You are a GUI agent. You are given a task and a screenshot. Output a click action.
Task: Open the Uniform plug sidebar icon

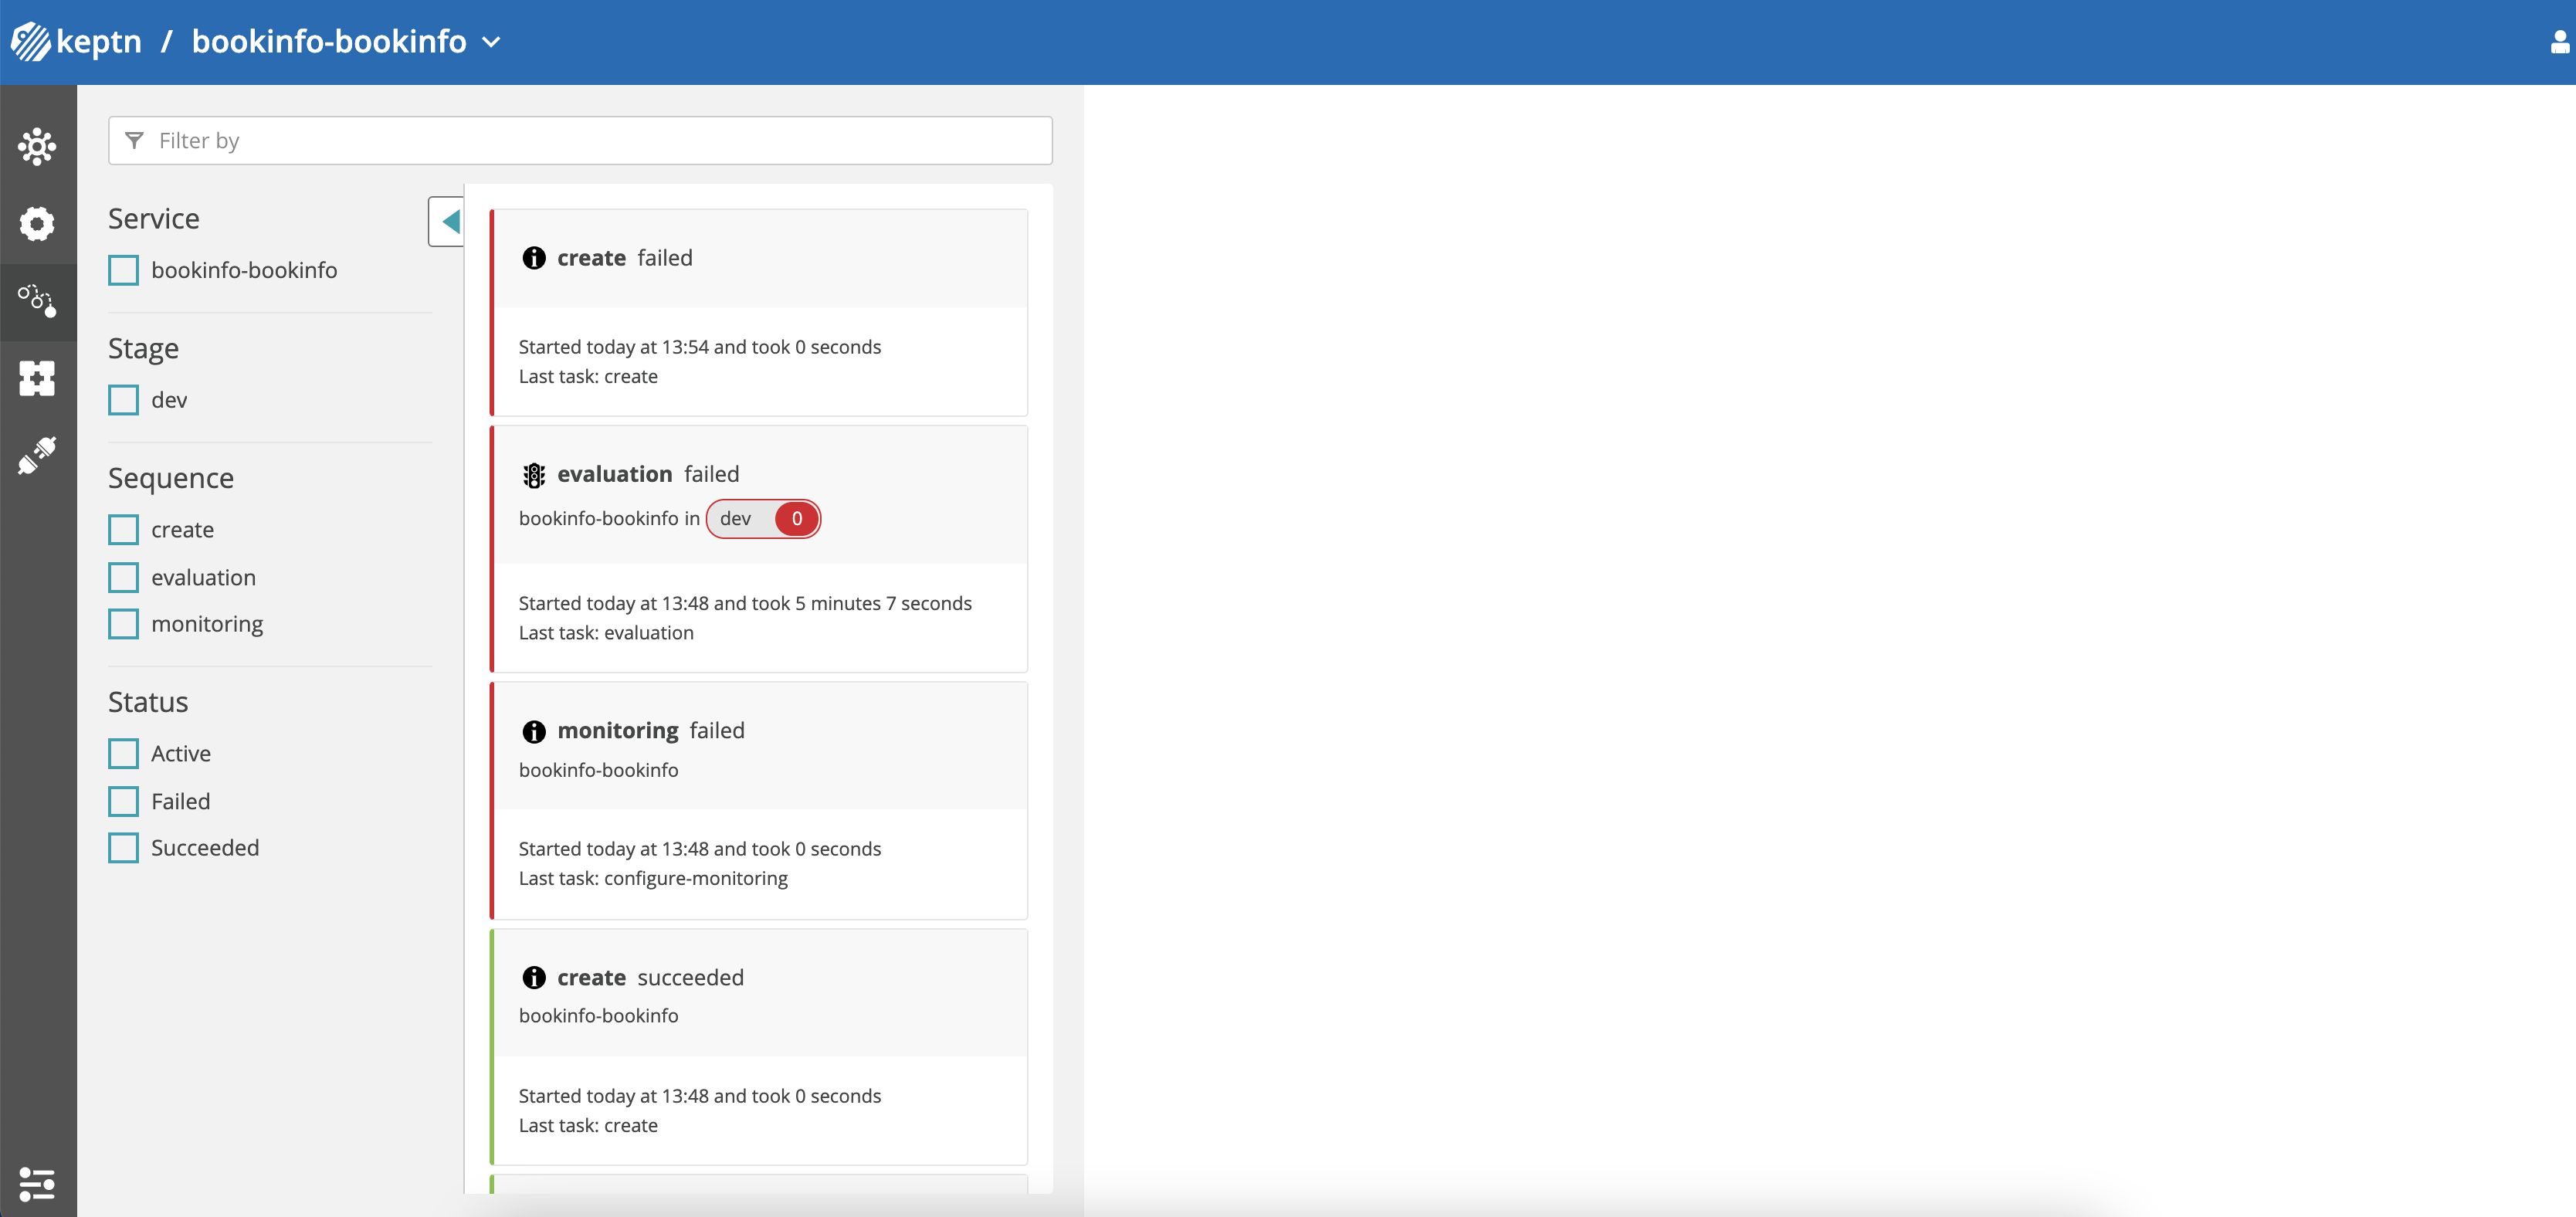coord(37,455)
